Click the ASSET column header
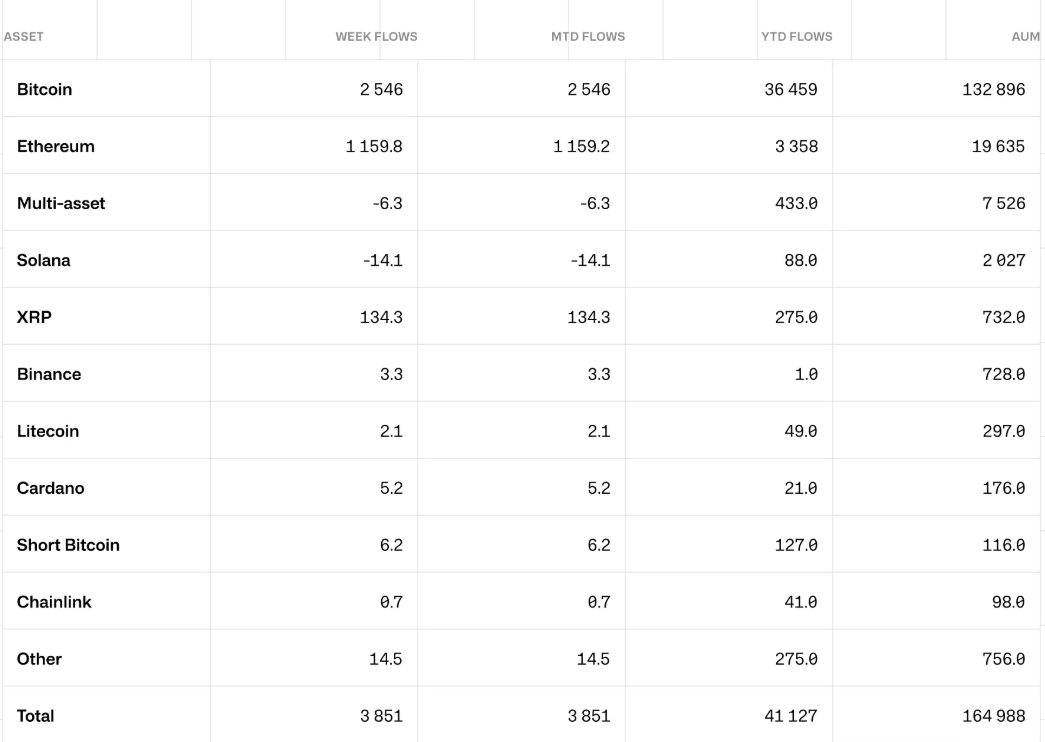 [x=24, y=37]
